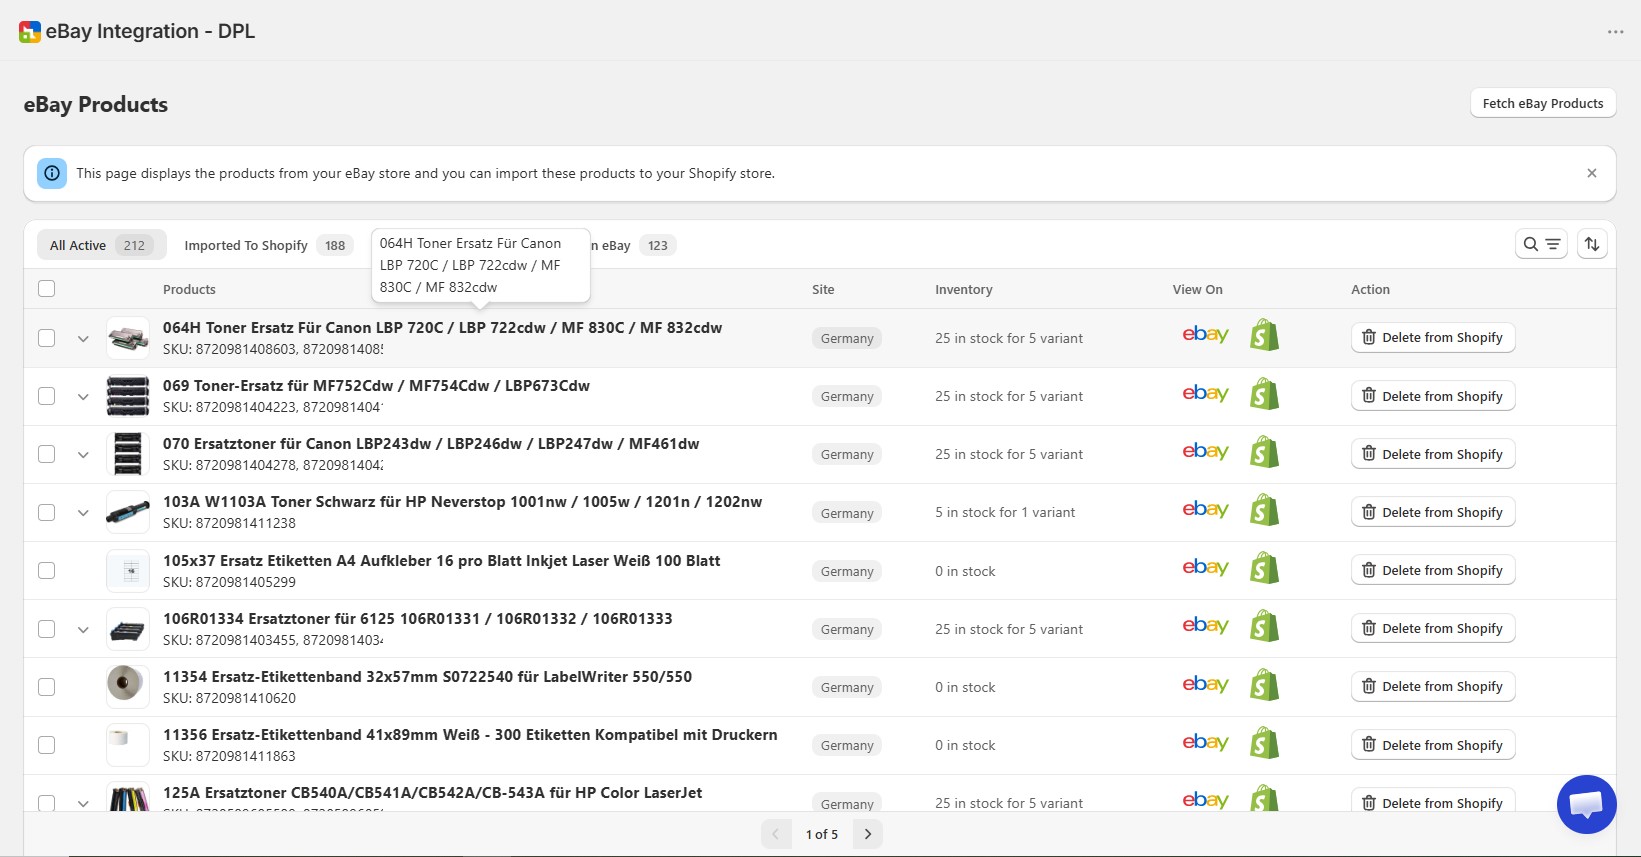1641x857 pixels.
Task: Open eBay link for 064H Toner row
Action: (x=1205, y=335)
